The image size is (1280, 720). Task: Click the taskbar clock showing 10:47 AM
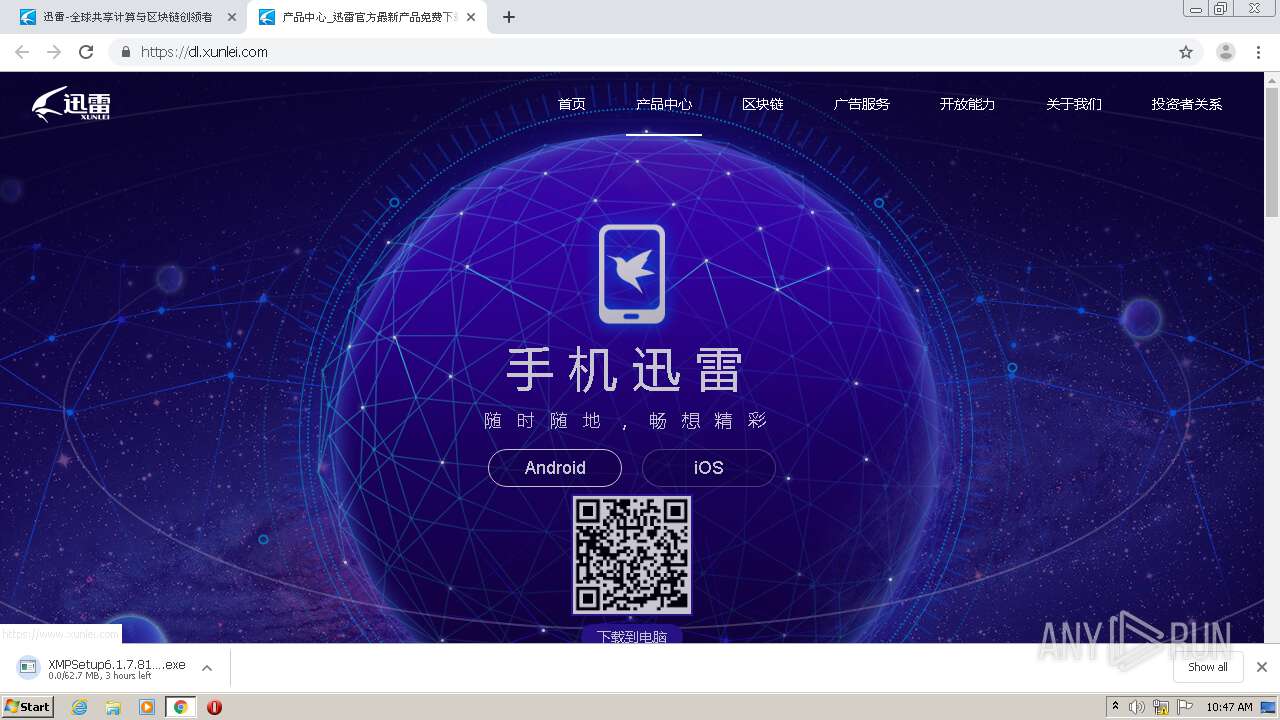click(1229, 707)
